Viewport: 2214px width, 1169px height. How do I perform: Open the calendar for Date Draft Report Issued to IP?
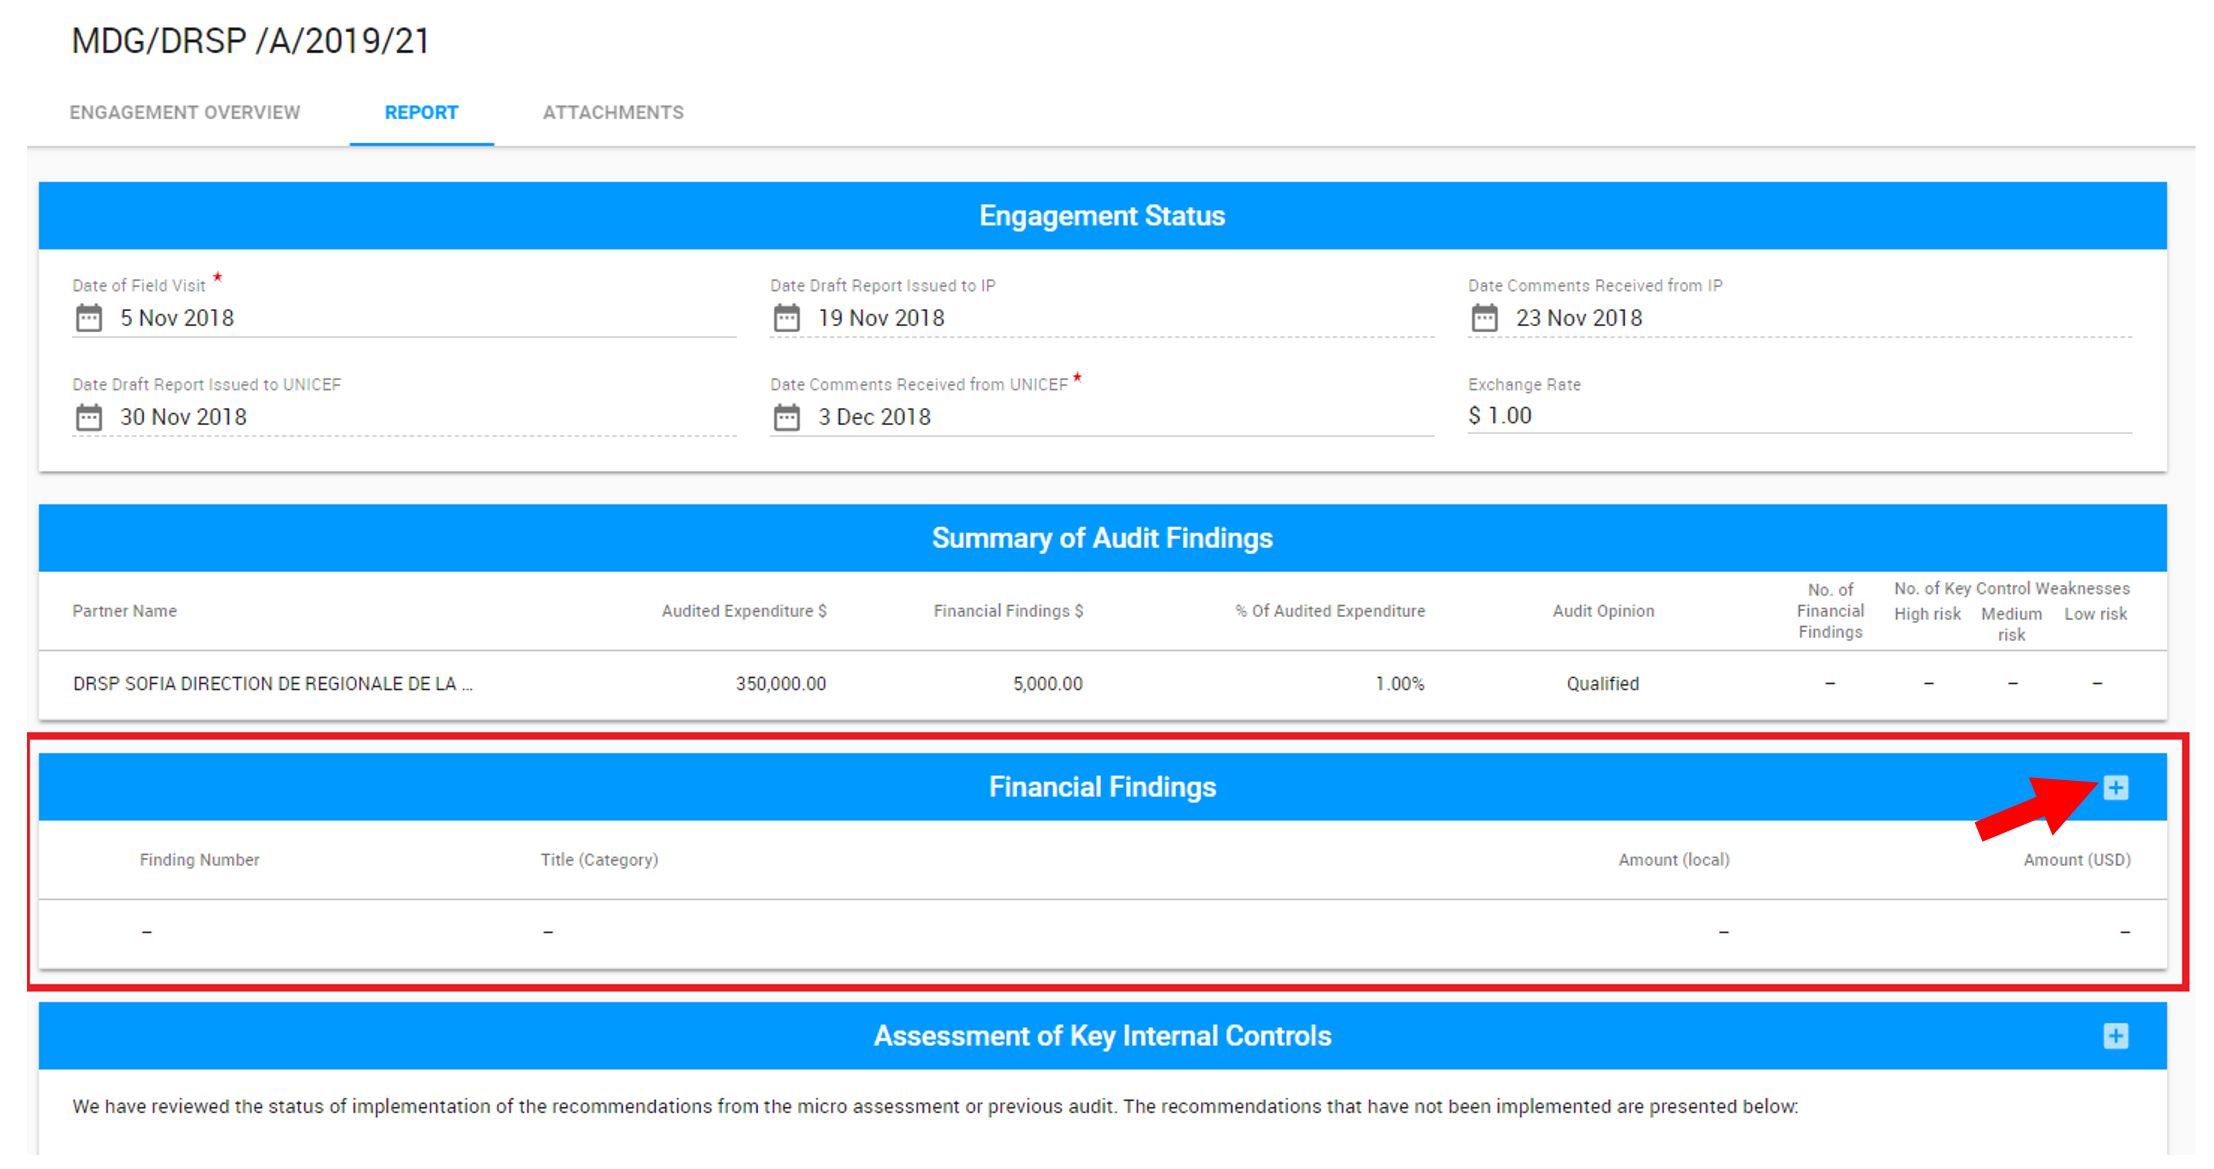(787, 318)
